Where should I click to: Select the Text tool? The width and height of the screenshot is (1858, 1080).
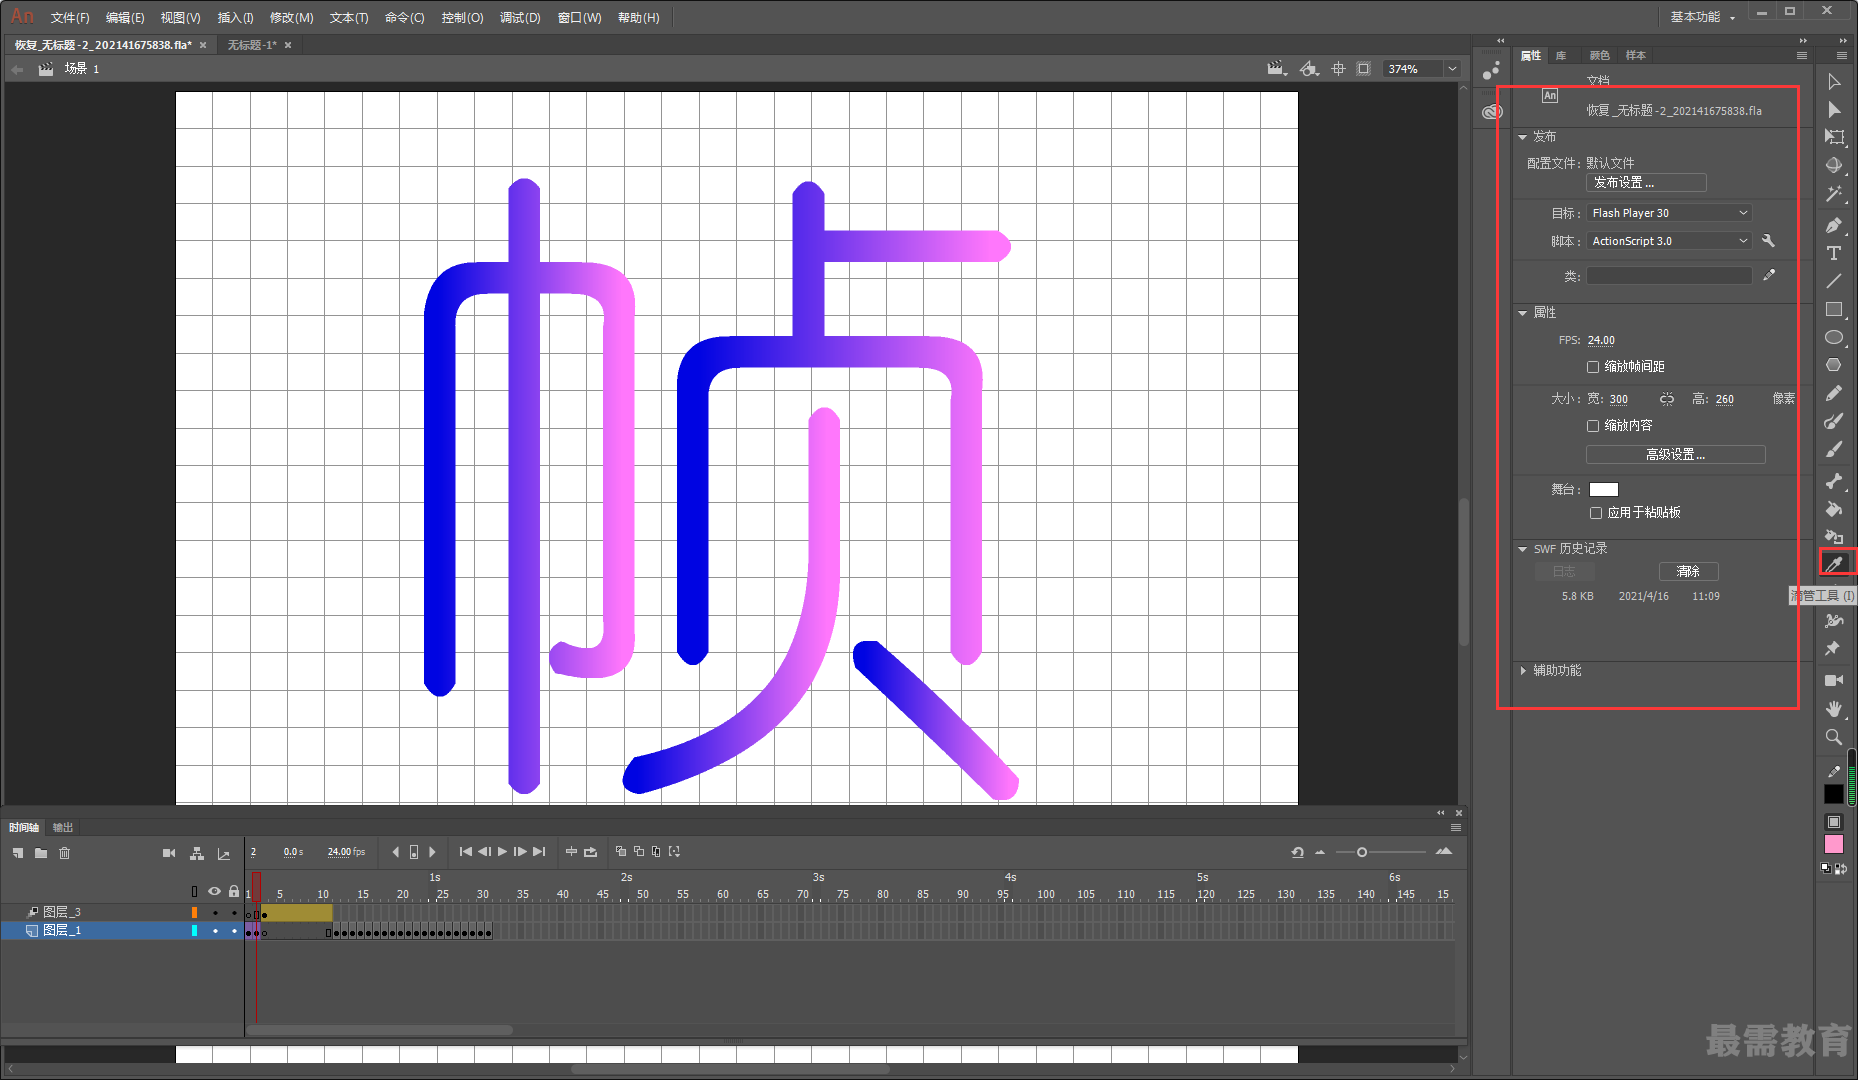(1833, 253)
